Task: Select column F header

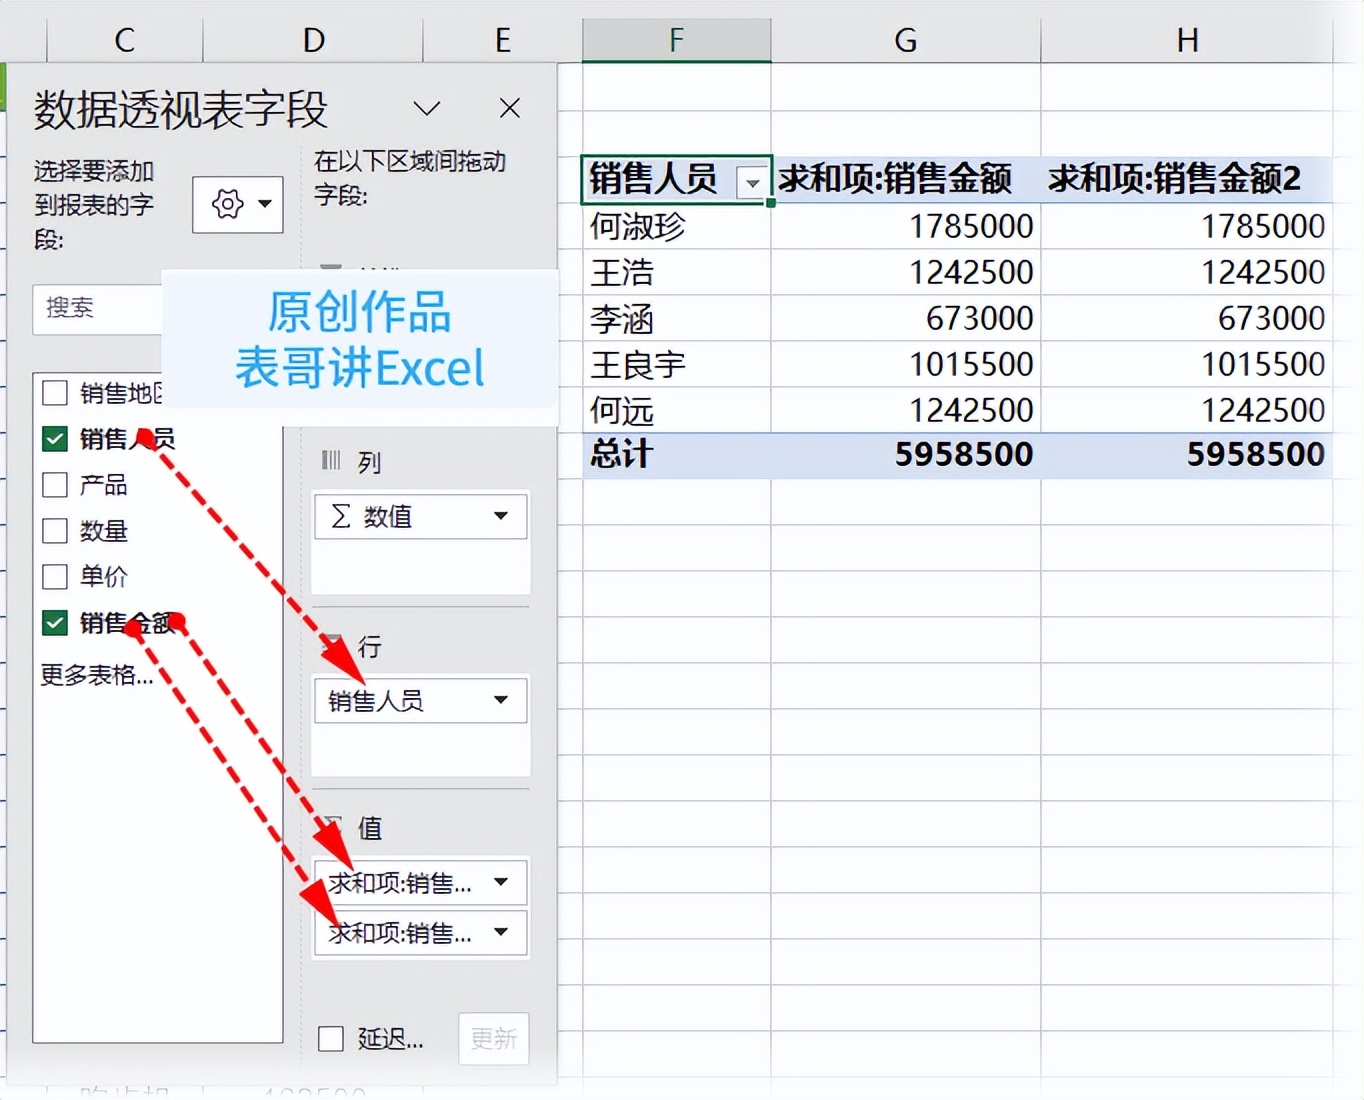Action: click(677, 40)
